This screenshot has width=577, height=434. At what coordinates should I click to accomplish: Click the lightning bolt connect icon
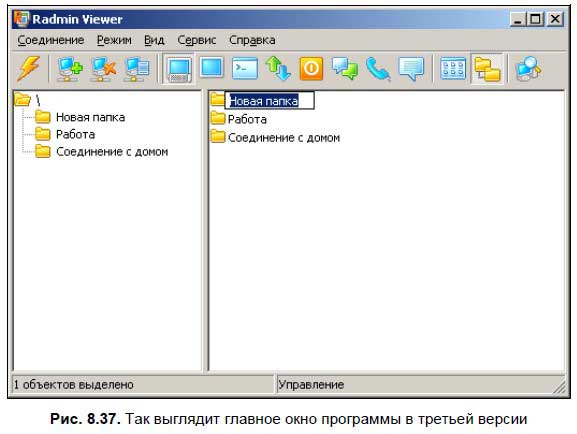(x=29, y=68)
